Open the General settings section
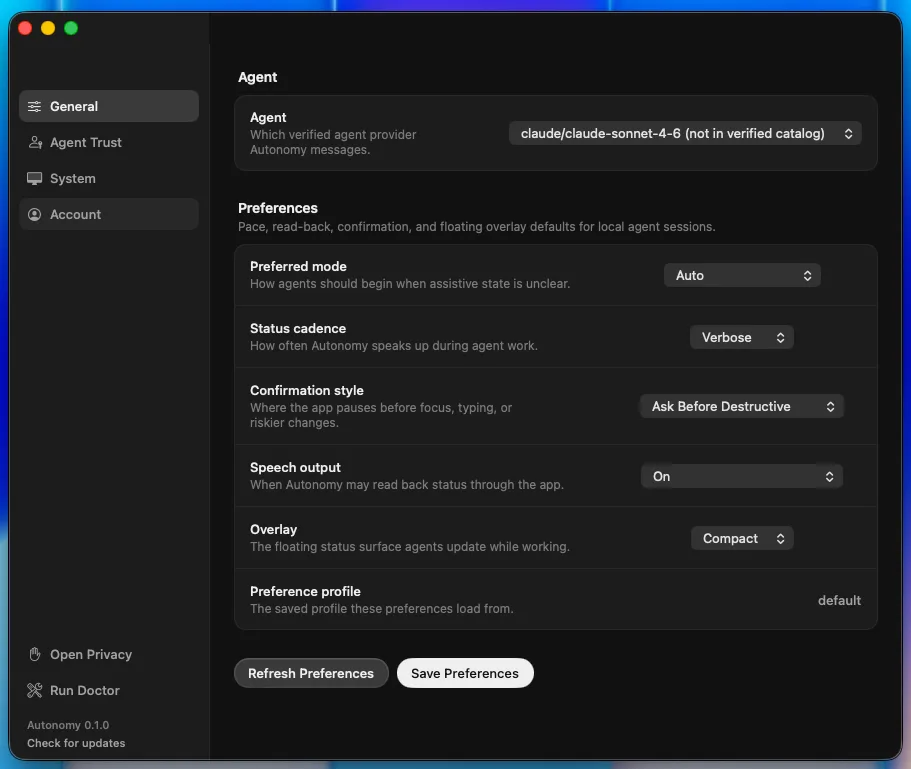911x769 pixels. (x=109, y=106)
